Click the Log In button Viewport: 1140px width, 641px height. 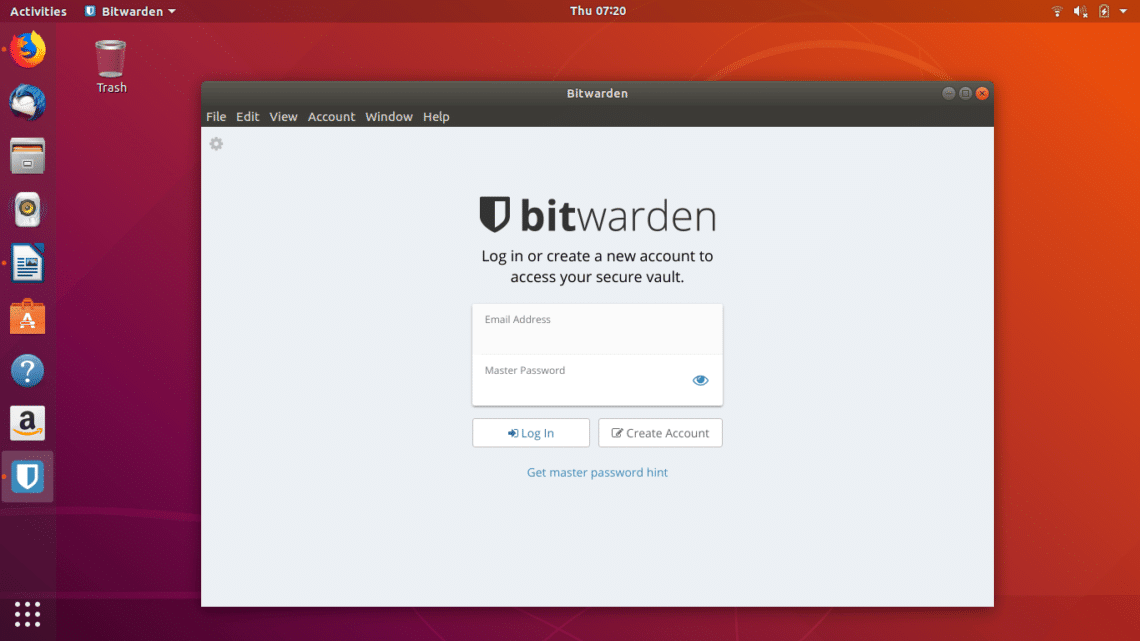[530, 433]
